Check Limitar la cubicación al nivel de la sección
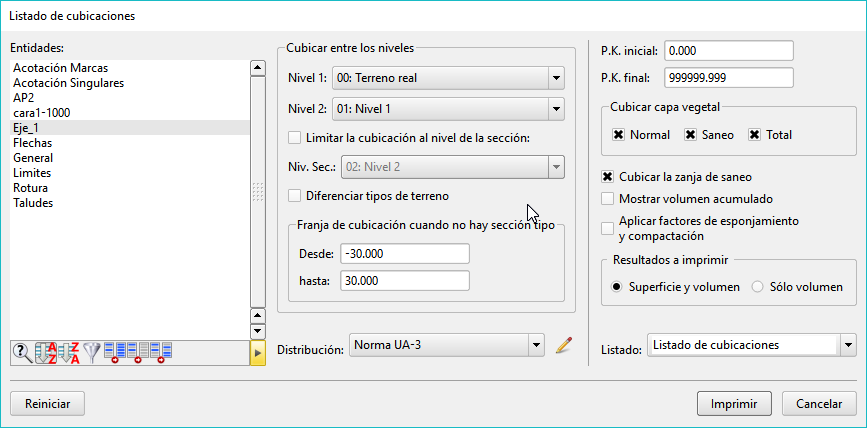 tap(295, 138)
